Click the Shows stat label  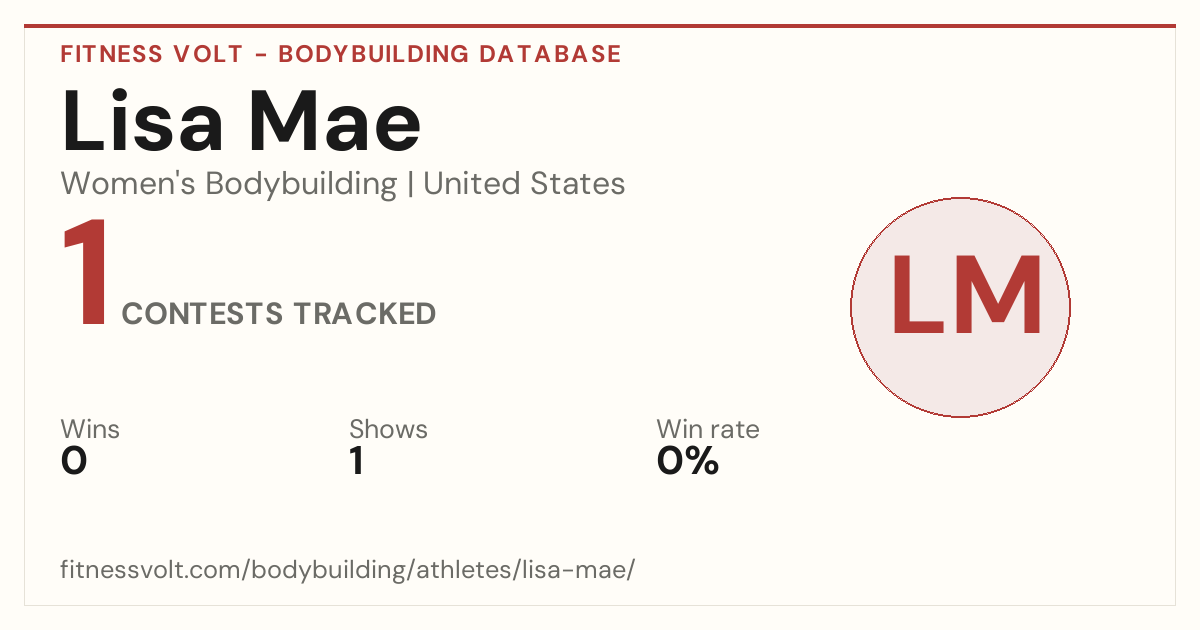pyautogui.click(x=388, y=430)
